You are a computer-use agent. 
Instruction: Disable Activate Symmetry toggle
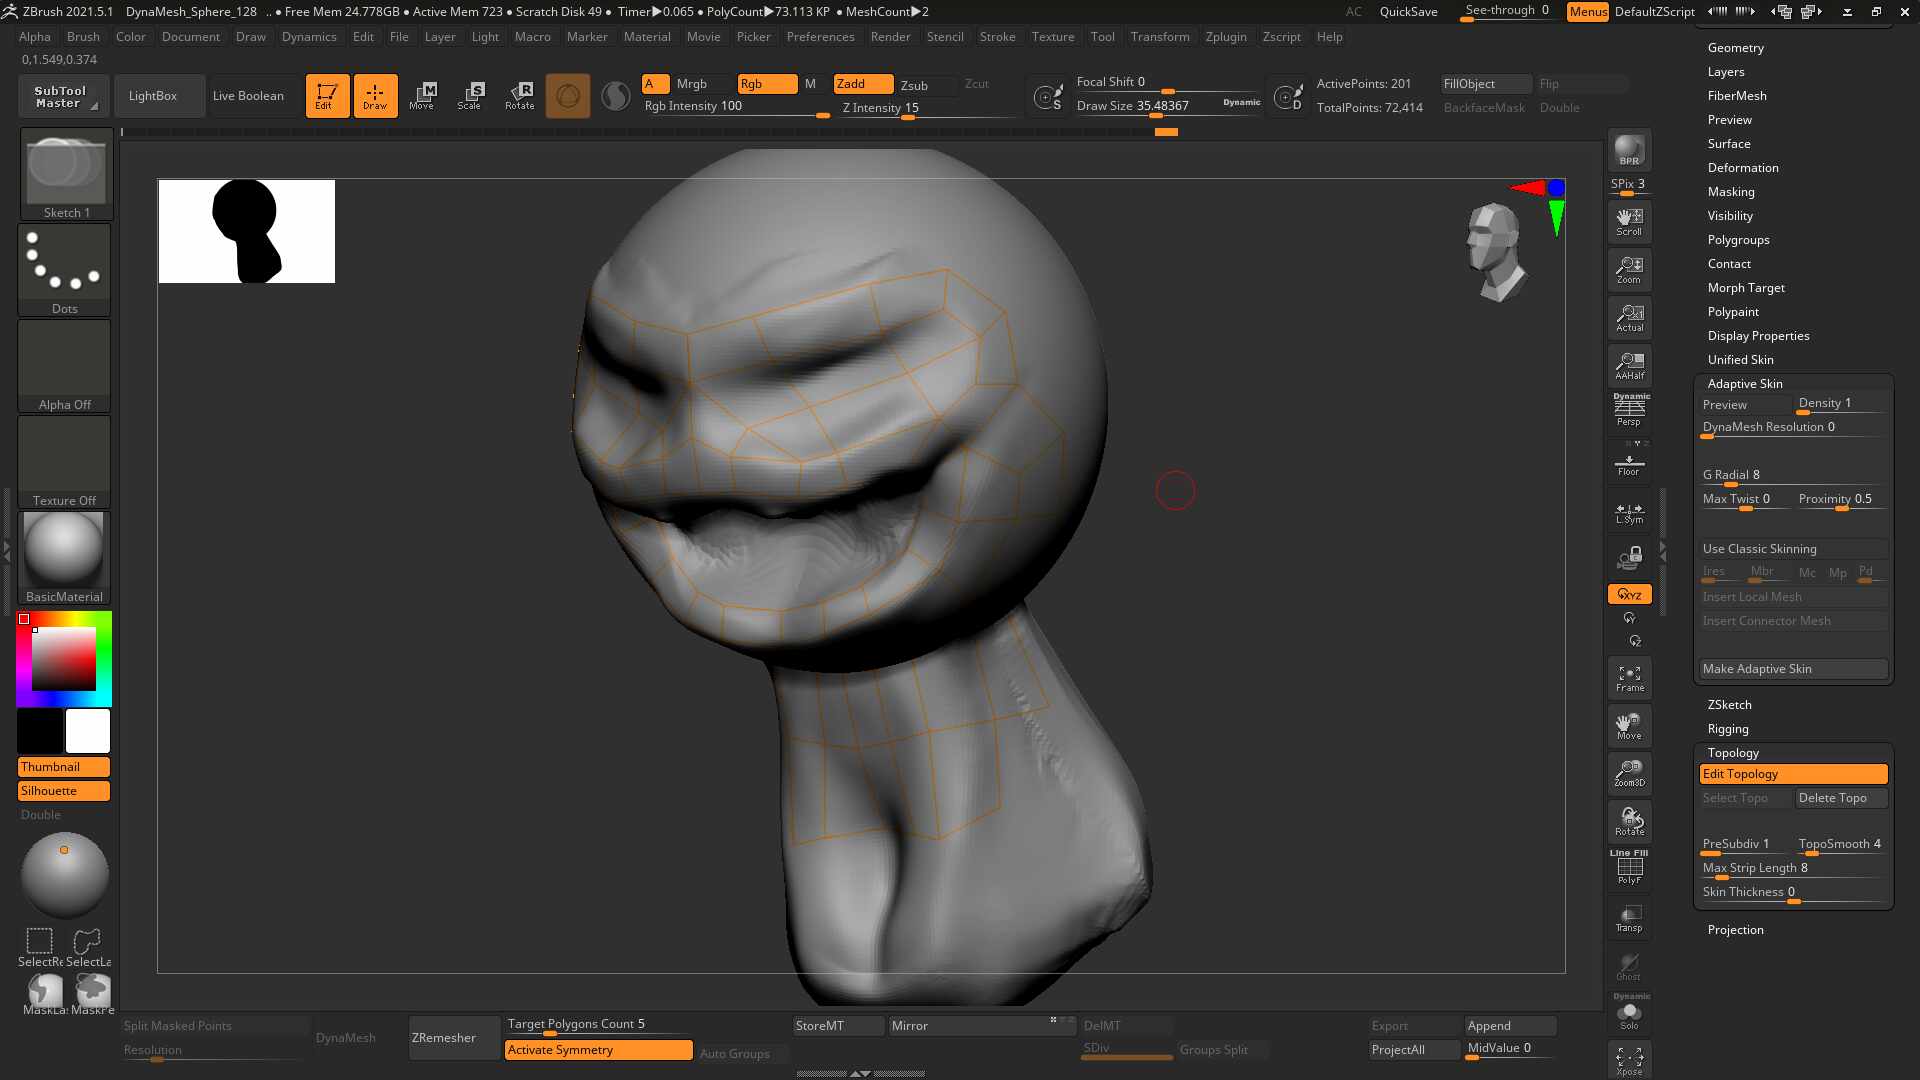tap(598, 1050)
